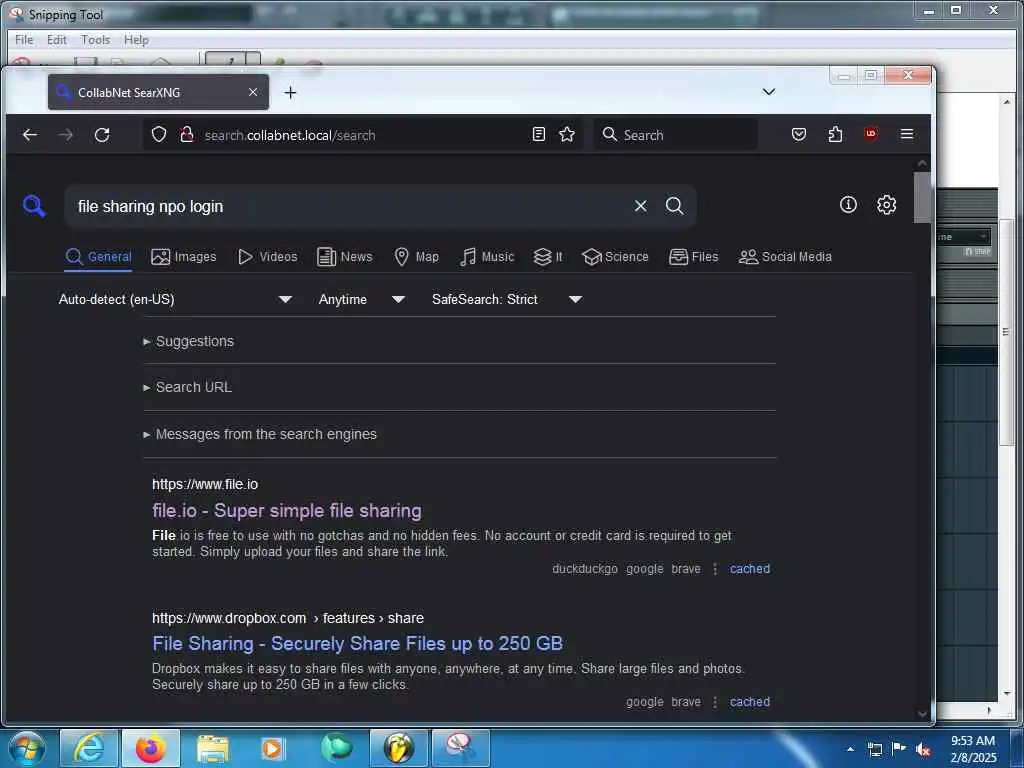Switch to the Videos category tab

268,257
